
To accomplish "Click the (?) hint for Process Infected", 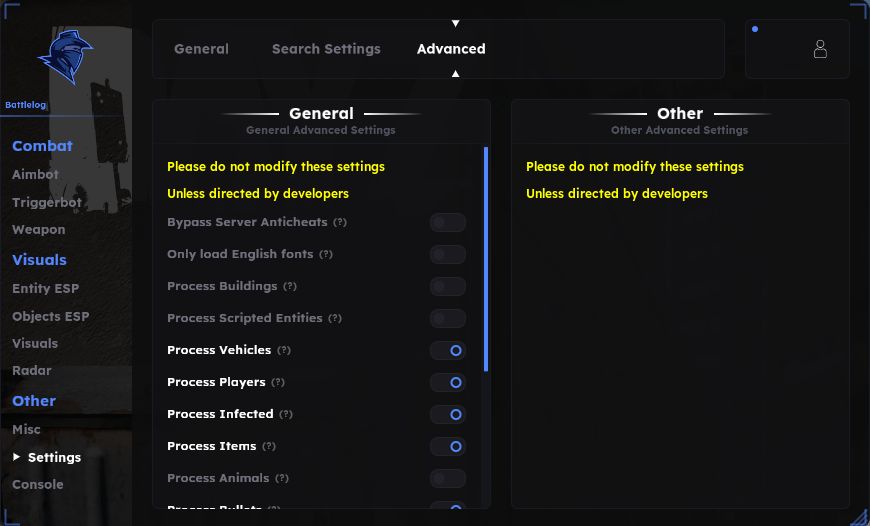I will point(286,414).
